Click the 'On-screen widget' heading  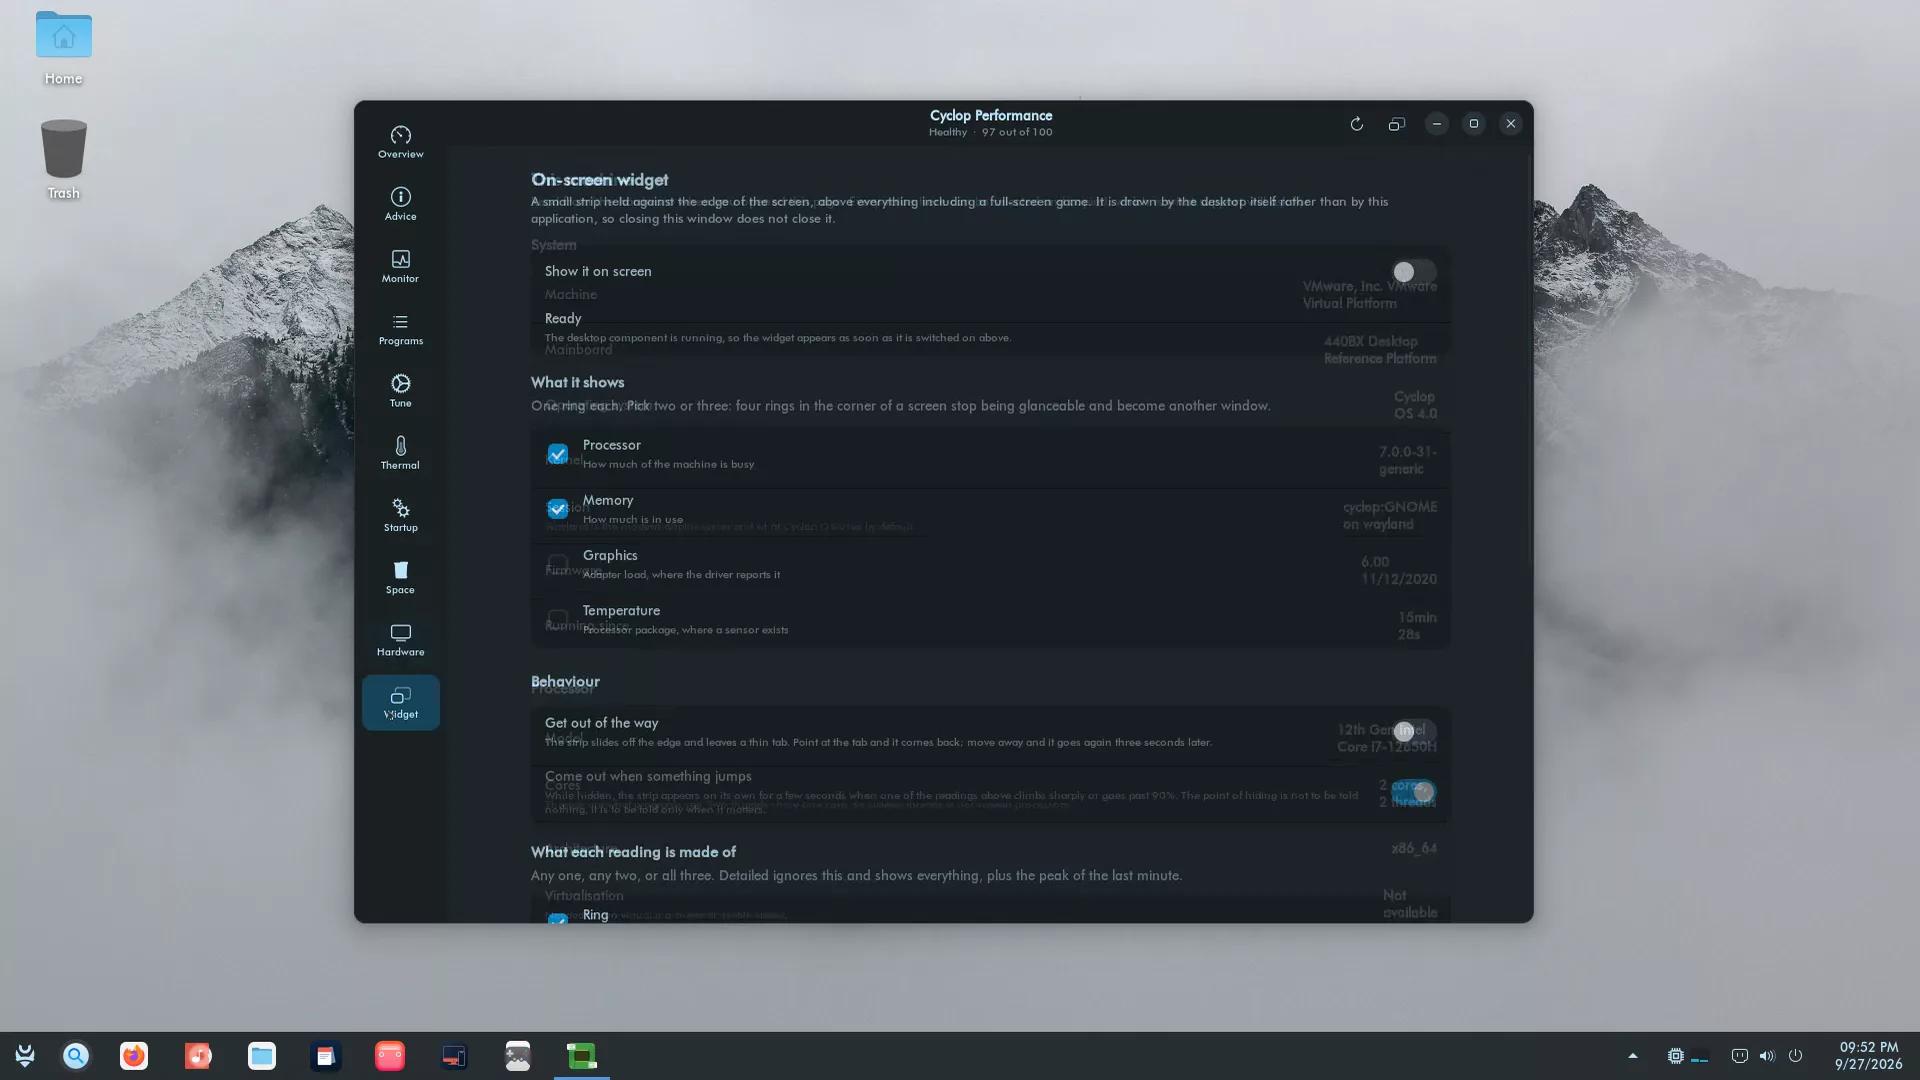(599, 180)
